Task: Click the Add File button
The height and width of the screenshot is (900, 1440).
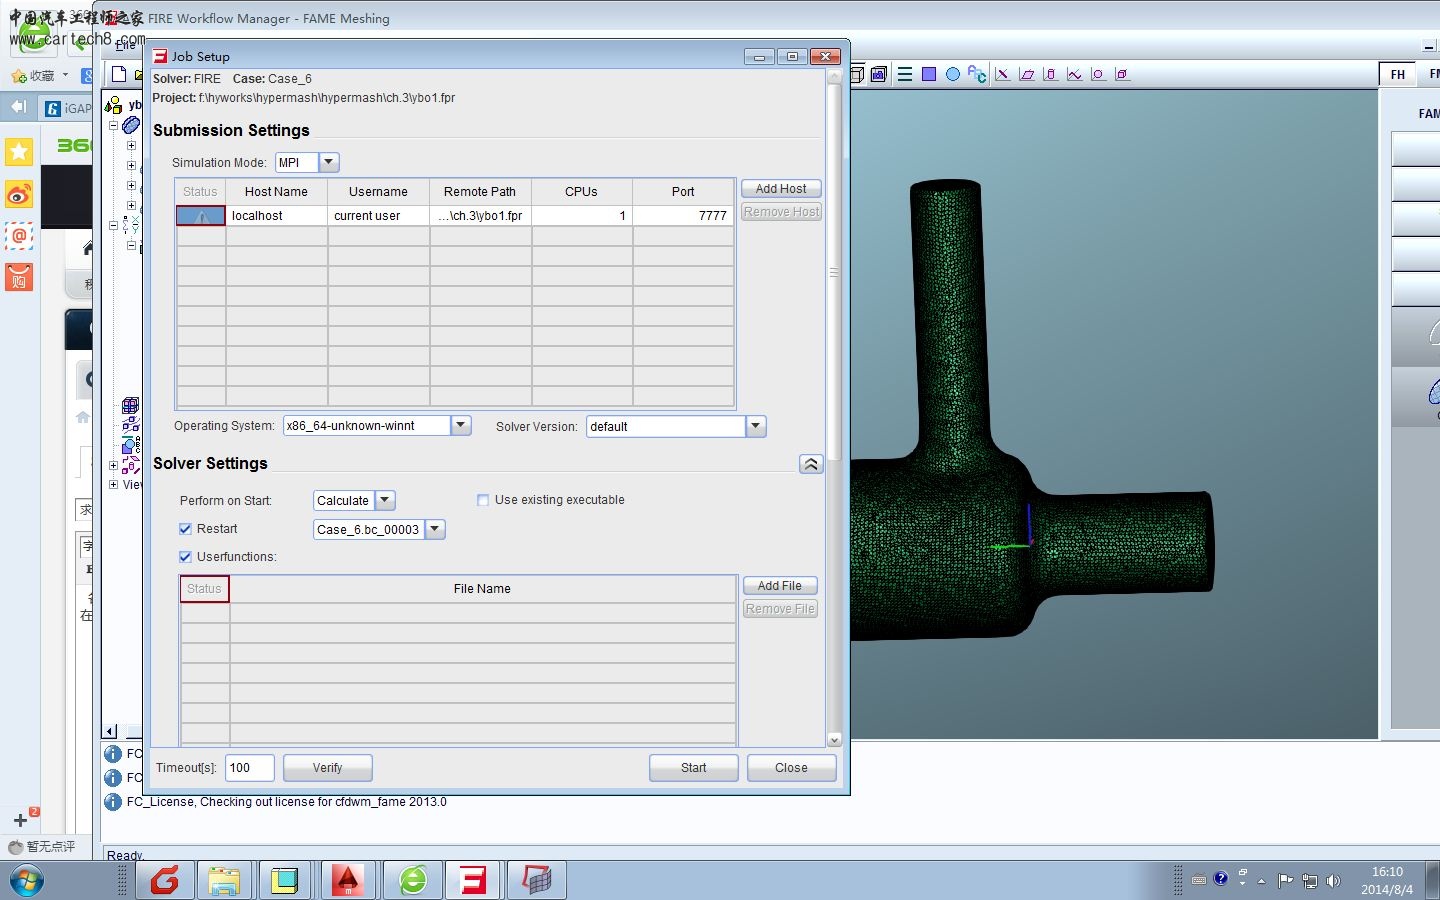Action: click(x=780, y=586)
